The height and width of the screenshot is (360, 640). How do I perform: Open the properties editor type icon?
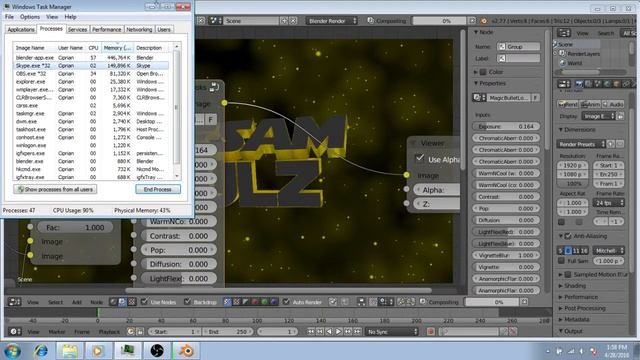[x=564, y=84]
